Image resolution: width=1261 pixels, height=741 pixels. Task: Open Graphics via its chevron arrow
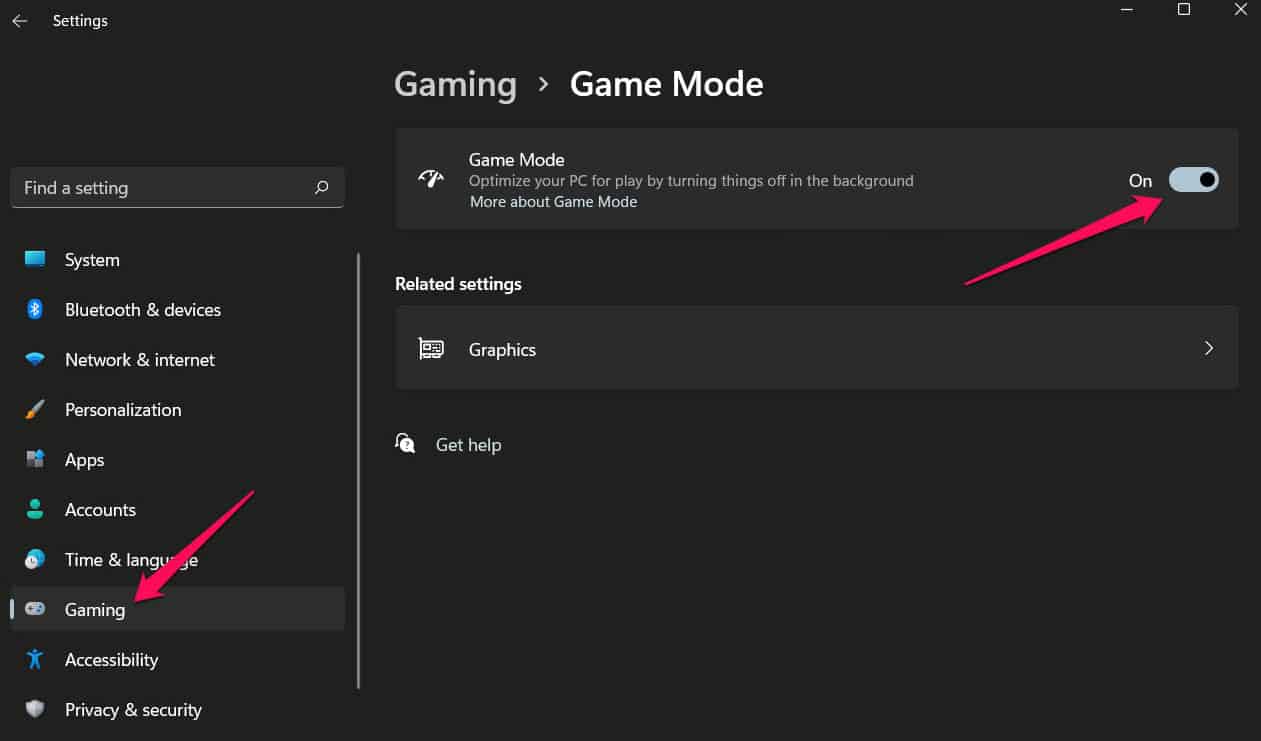click(x=1209, y=348)
